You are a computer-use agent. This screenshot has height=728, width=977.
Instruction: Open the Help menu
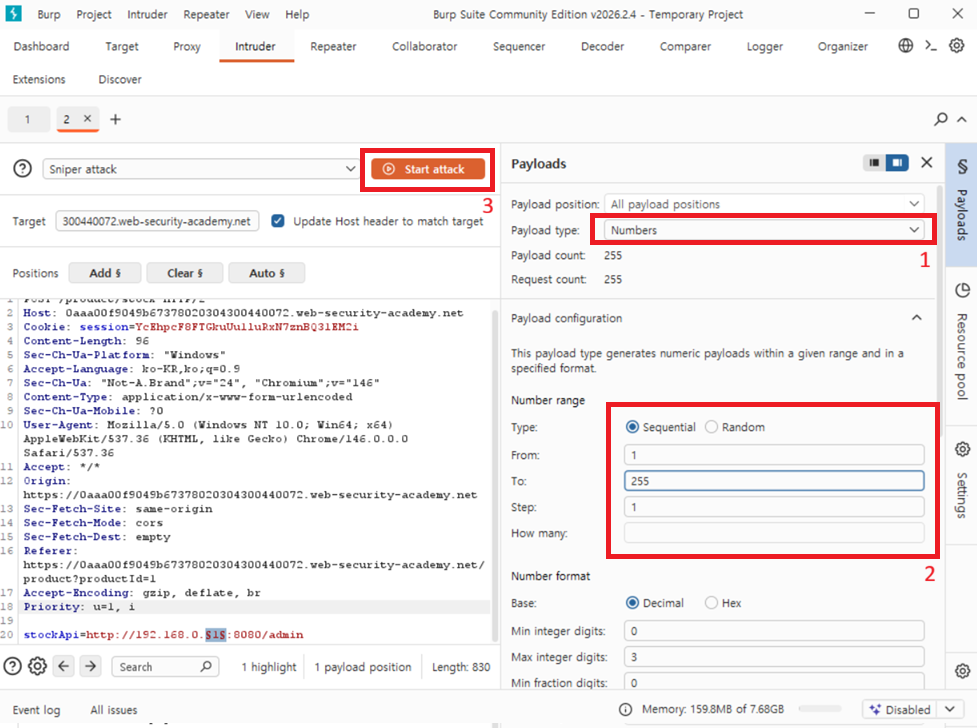pos(297,14)
